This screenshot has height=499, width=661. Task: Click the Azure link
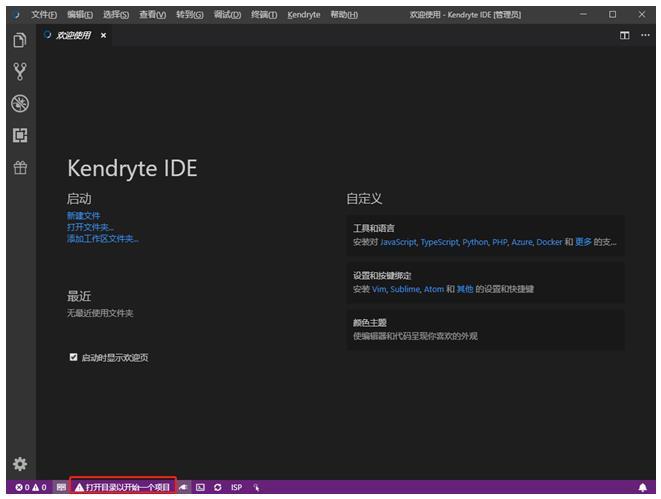click(522, 242)
